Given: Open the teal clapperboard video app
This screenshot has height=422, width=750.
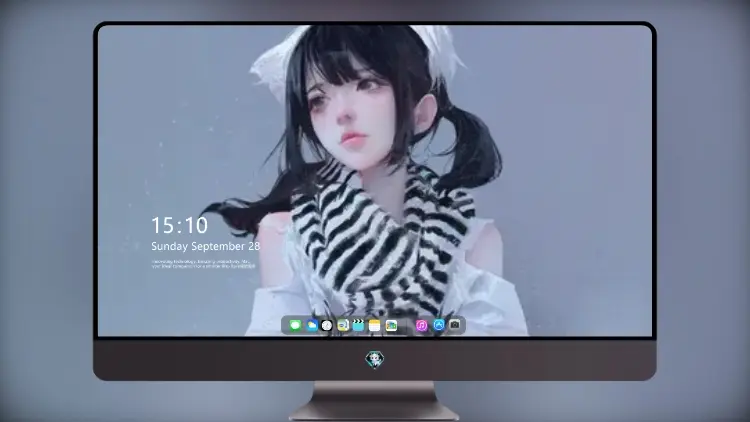Looking at the screenshot, I should [358, 325].
